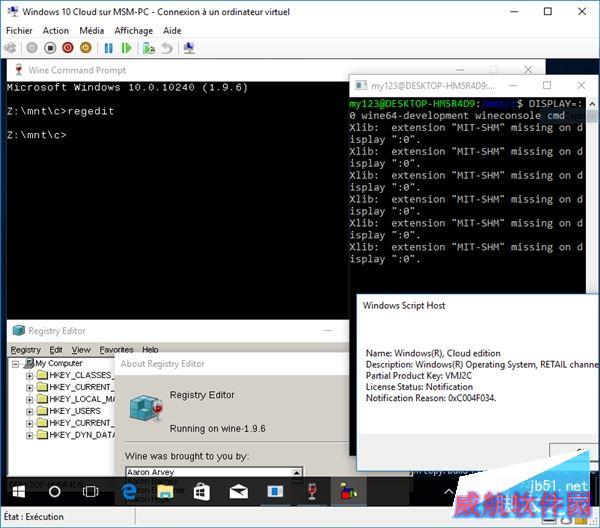Expand the HKEY_LOCAL_MACHINE node
This screenshot has height=528, width=600.
(29, 399)
